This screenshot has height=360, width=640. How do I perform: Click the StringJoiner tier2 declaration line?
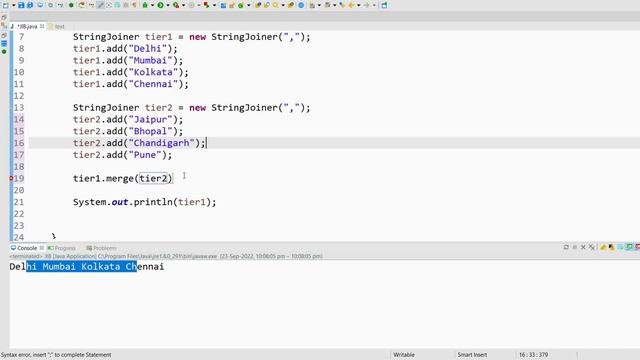[x=191, y=108]
